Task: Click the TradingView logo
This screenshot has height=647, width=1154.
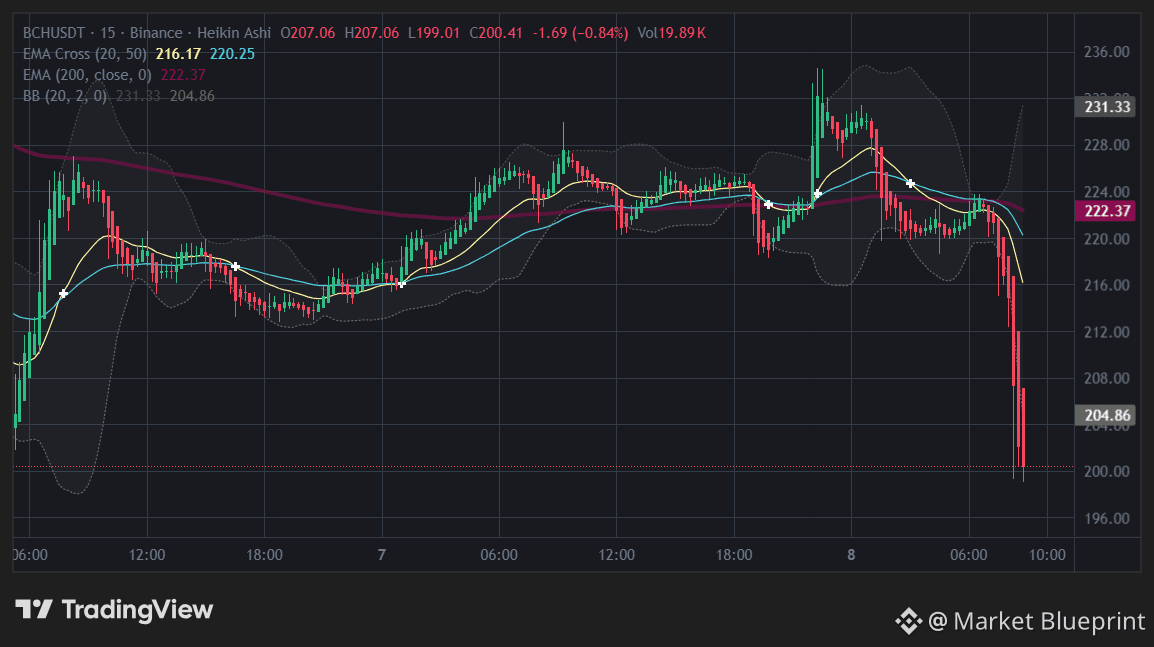Action: click(114, 609)
